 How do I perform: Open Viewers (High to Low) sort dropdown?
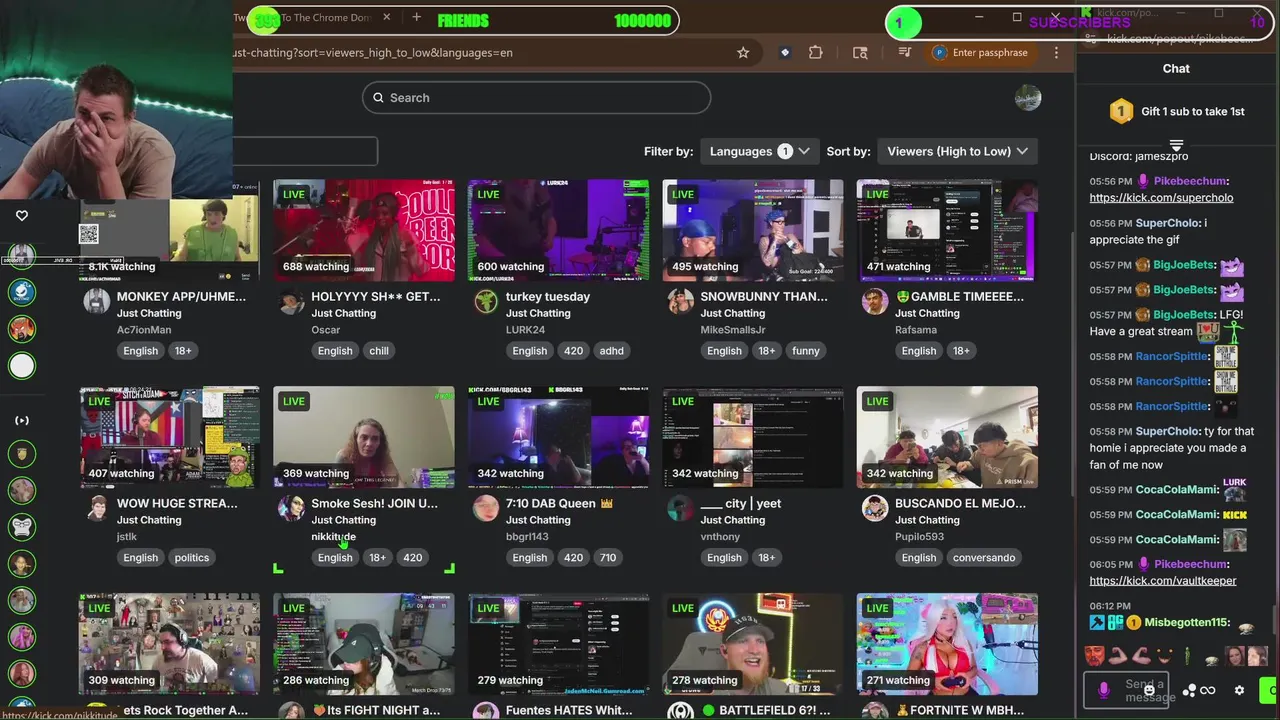[957, 151]
